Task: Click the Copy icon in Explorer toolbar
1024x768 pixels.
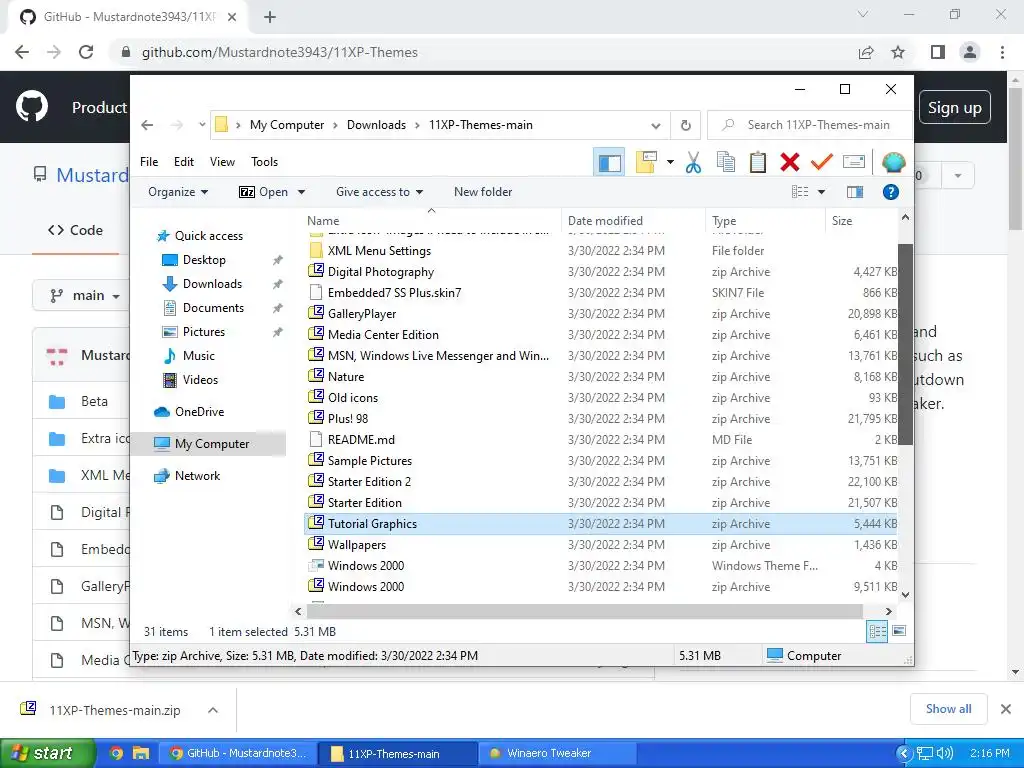Action: tap(726, 162)
